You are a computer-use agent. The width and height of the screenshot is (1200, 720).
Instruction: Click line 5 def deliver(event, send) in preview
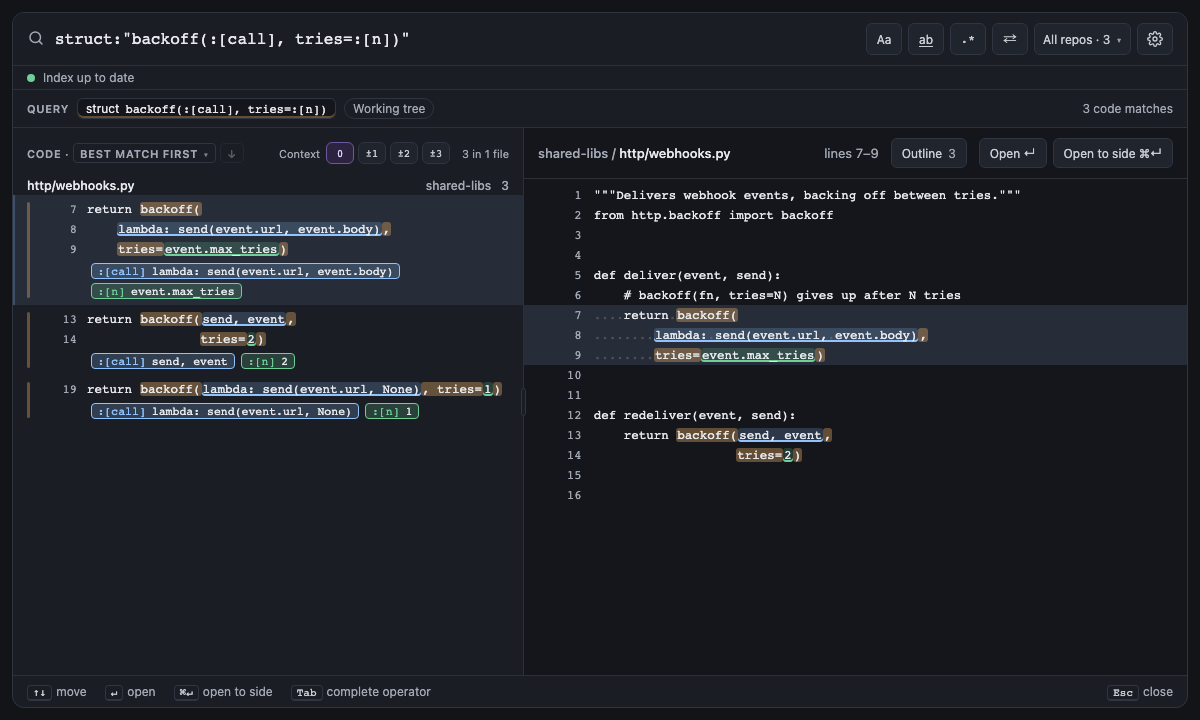click(686, 275)
